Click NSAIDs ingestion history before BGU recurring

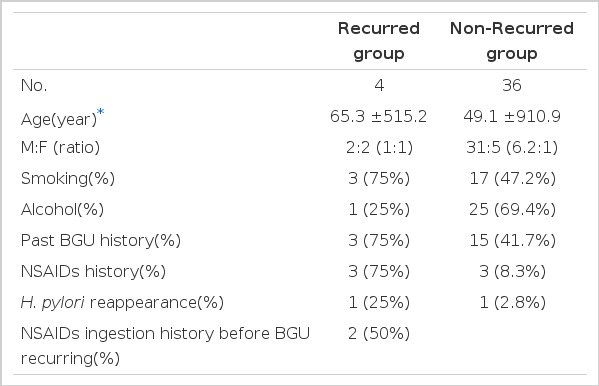click(165, 346)
